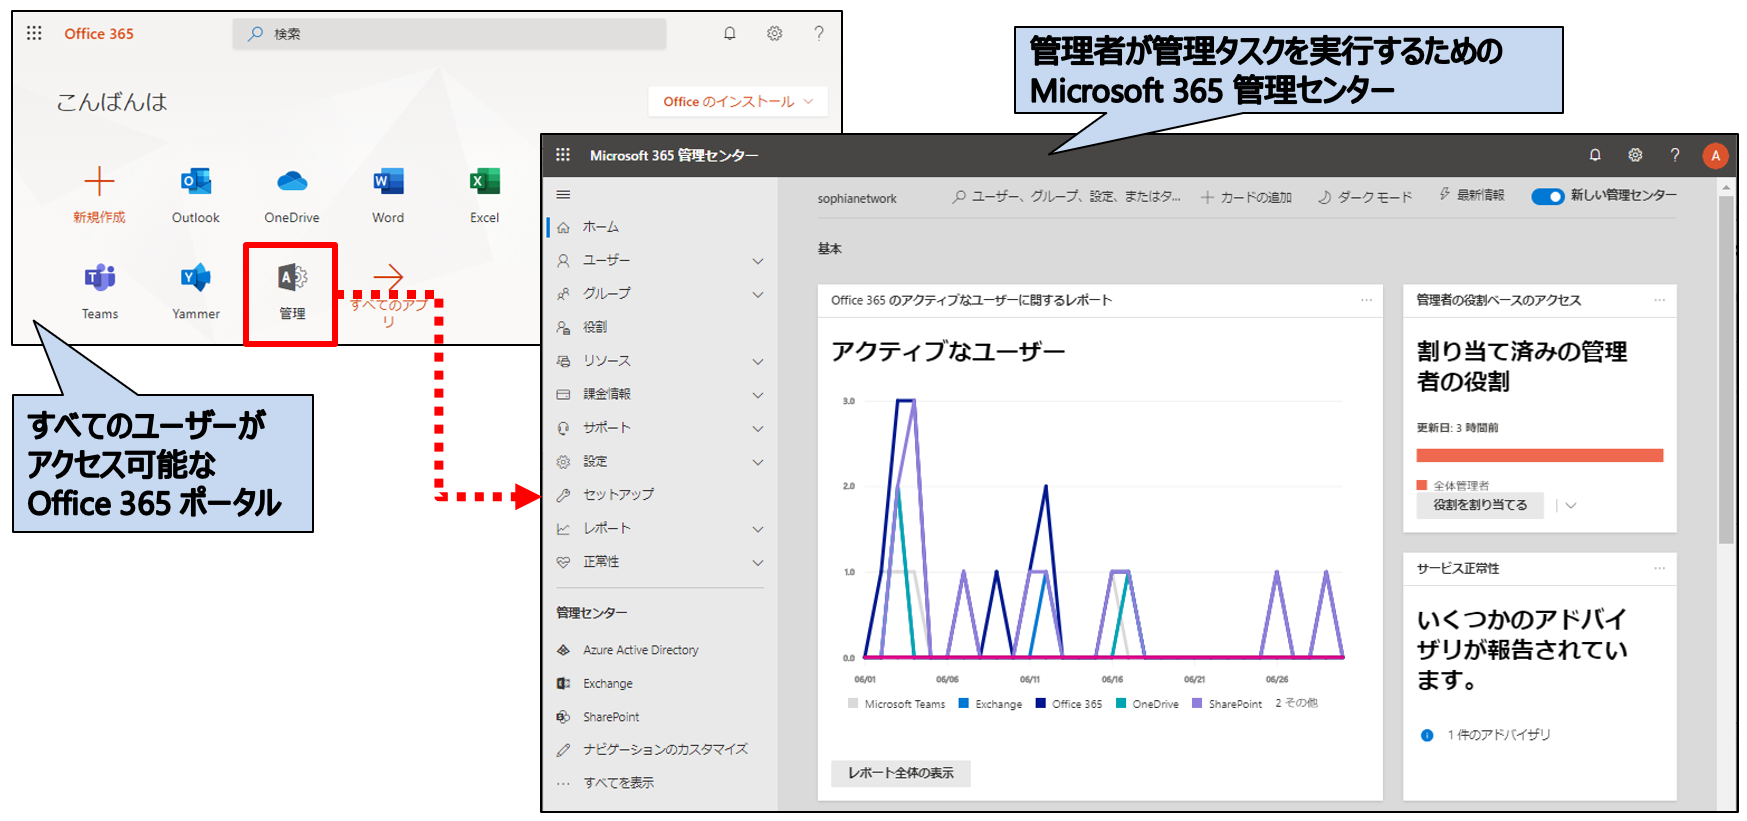The image size is (1747, 821).
Task: Open すべてのアプリ arrow link
Action: tap(389, 276)
